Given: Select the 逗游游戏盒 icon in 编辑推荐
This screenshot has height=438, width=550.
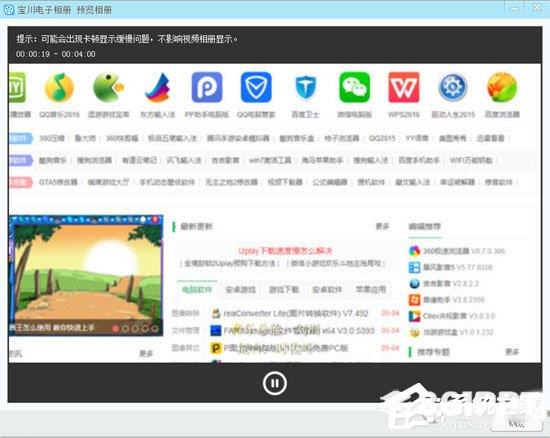Looking at the screenshot, I should tap(414, 332).
